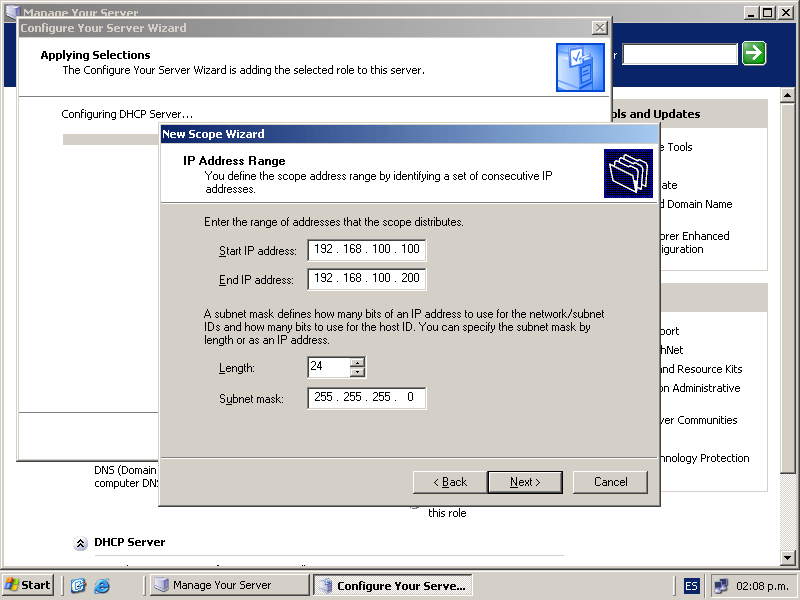Click the Subnet mask field
This screenshot has width=800, height=600.
pyautogui.click(x=366, y=398)
